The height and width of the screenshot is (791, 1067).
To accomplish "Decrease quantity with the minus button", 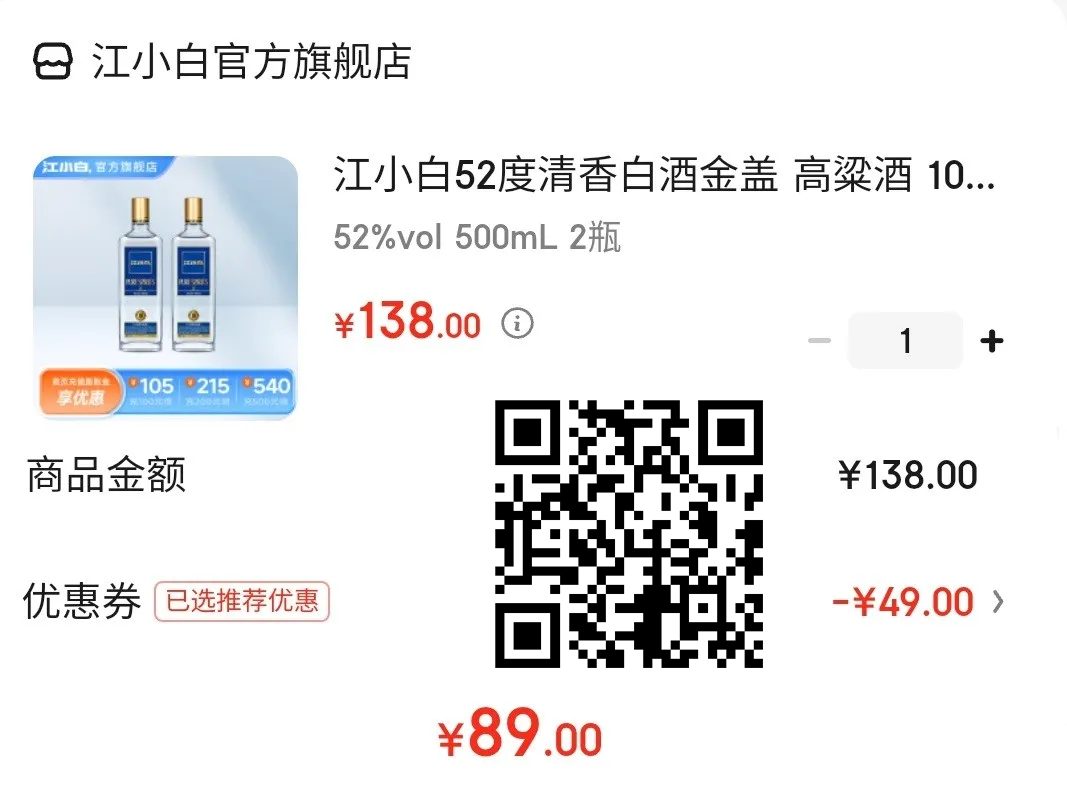I will pyautogui.click(x=819, y=340).
